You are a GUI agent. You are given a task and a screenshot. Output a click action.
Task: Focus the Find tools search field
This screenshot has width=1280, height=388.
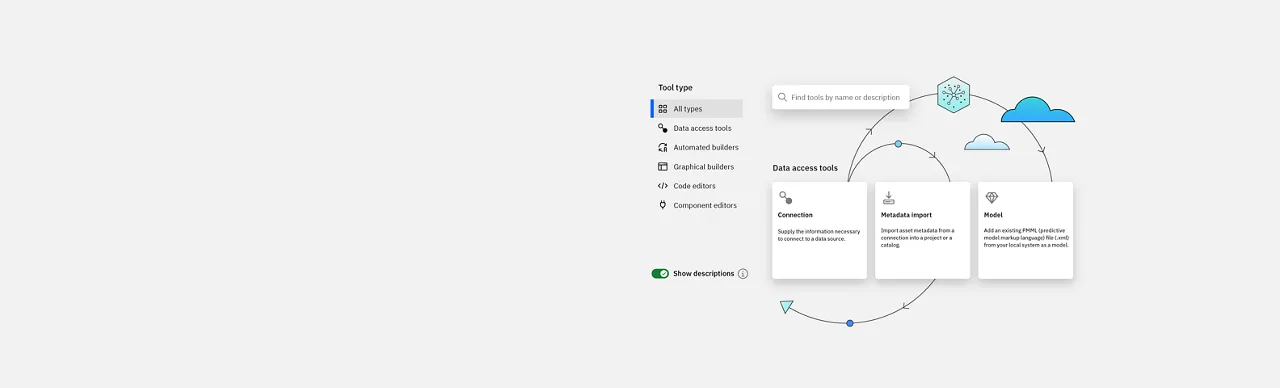pyautogui.click(x=841, y=97)
